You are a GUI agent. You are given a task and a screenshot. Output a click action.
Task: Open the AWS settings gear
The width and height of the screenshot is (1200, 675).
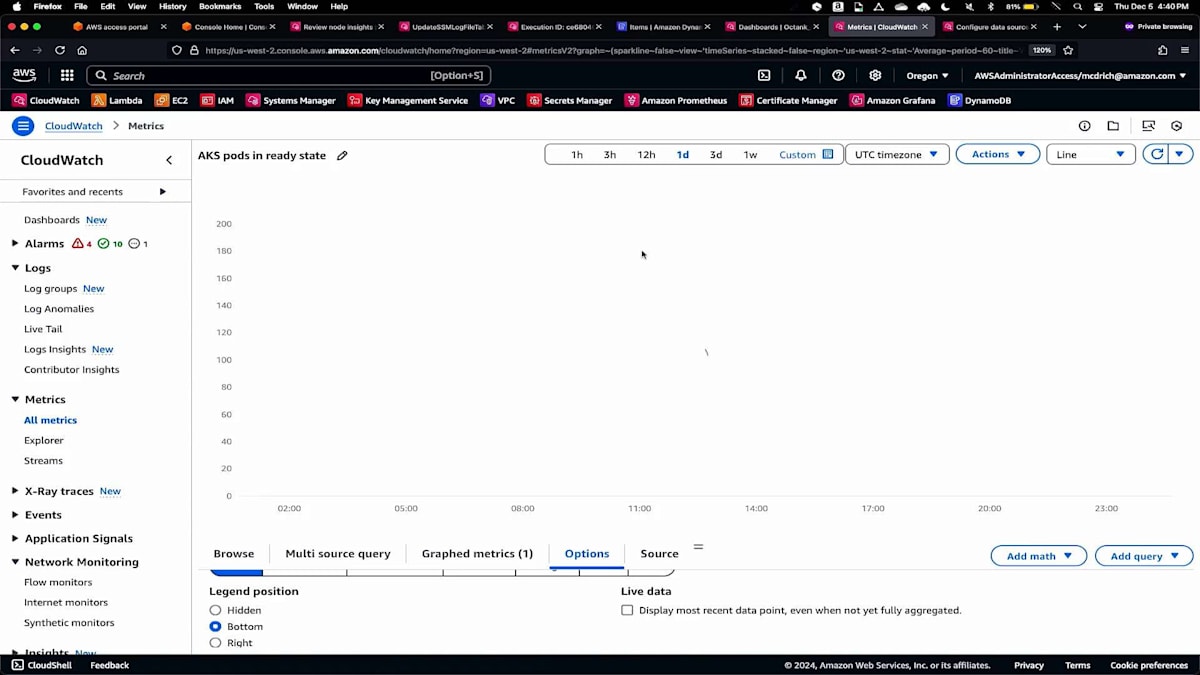tap(875, 75)
